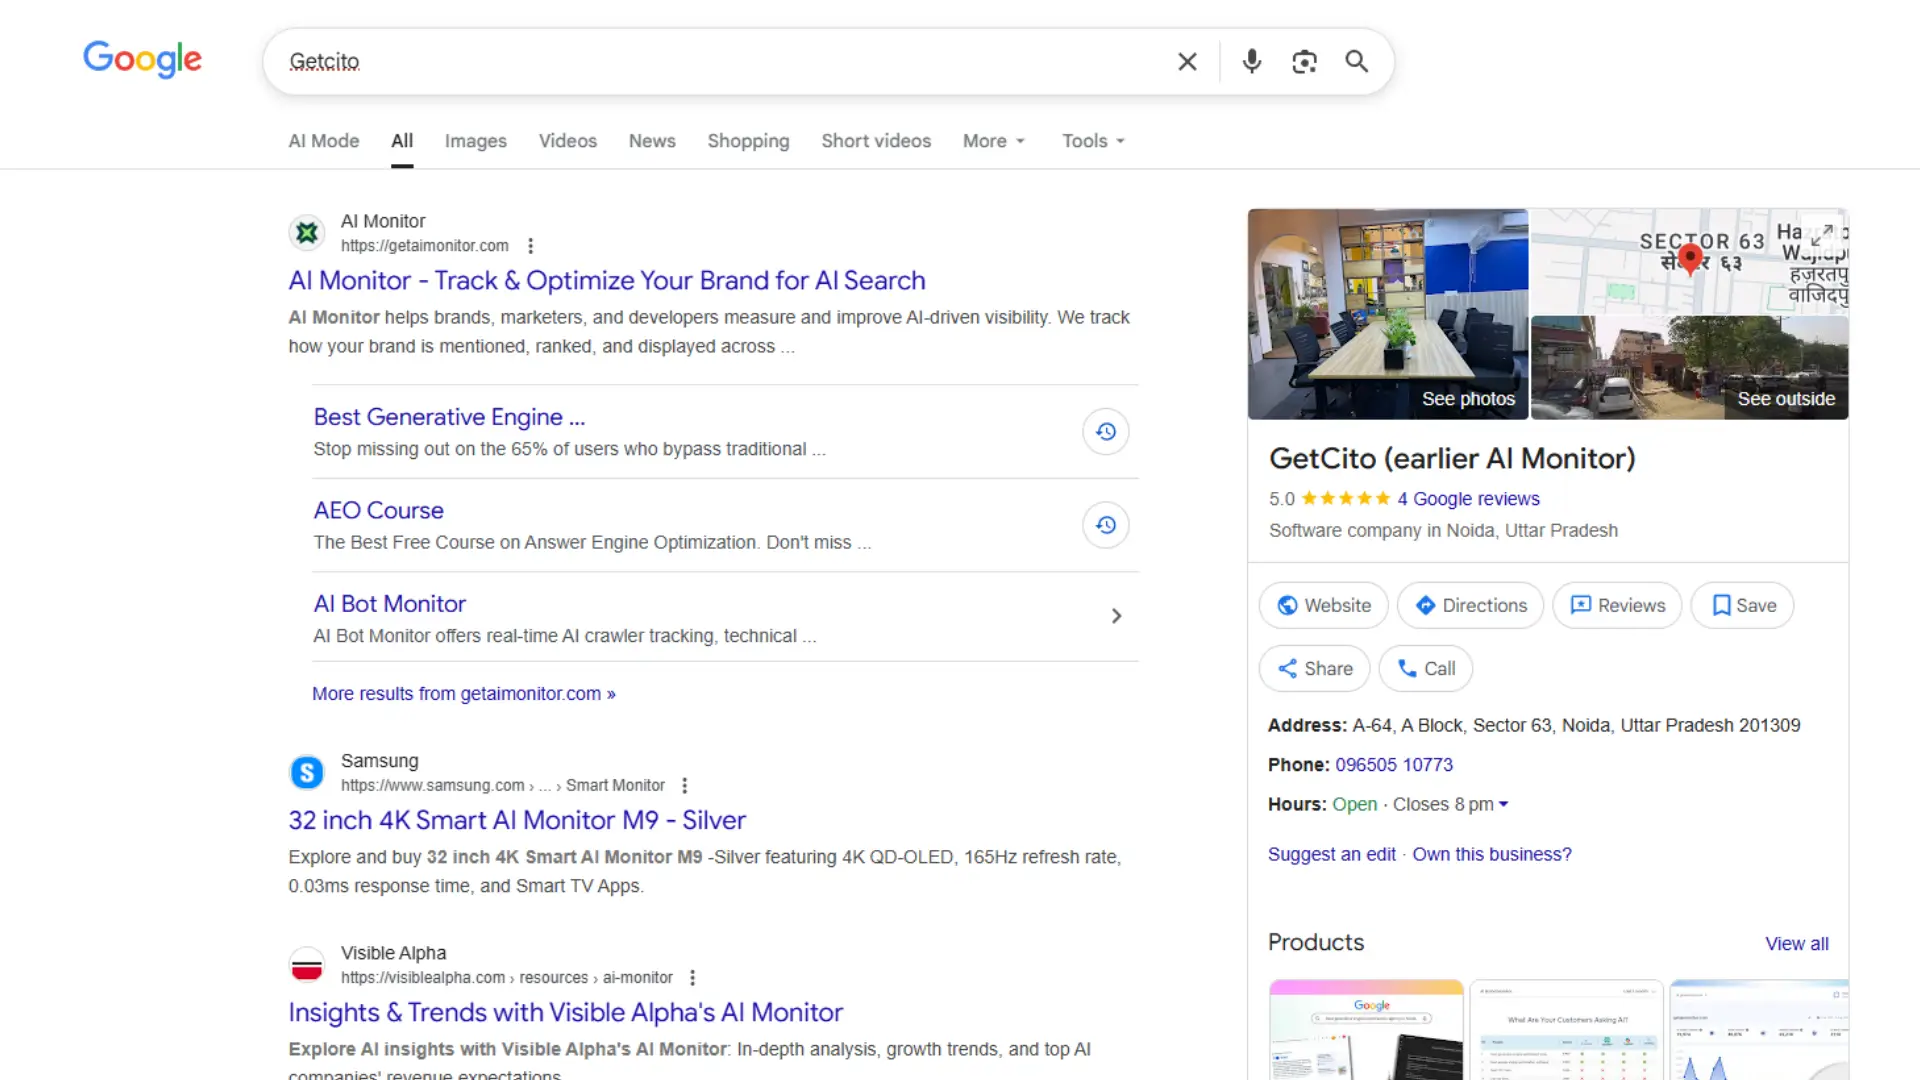1920x1080 pixels.
Task: Click the Directions button
Action: coord(1470,606)
